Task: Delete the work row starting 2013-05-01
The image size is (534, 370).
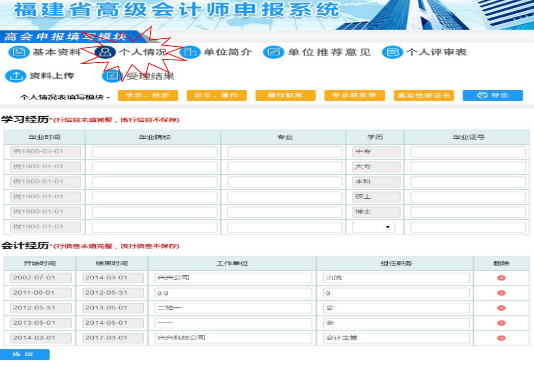Action: [501, 323]
